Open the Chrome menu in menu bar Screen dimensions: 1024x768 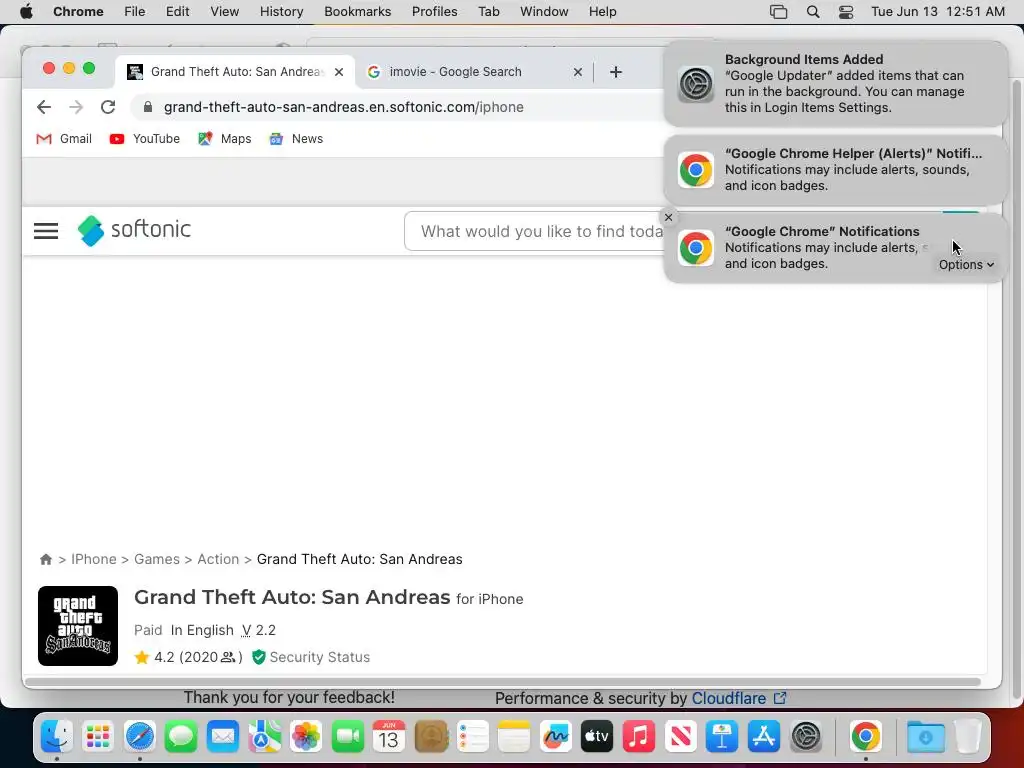coord(78,12)
